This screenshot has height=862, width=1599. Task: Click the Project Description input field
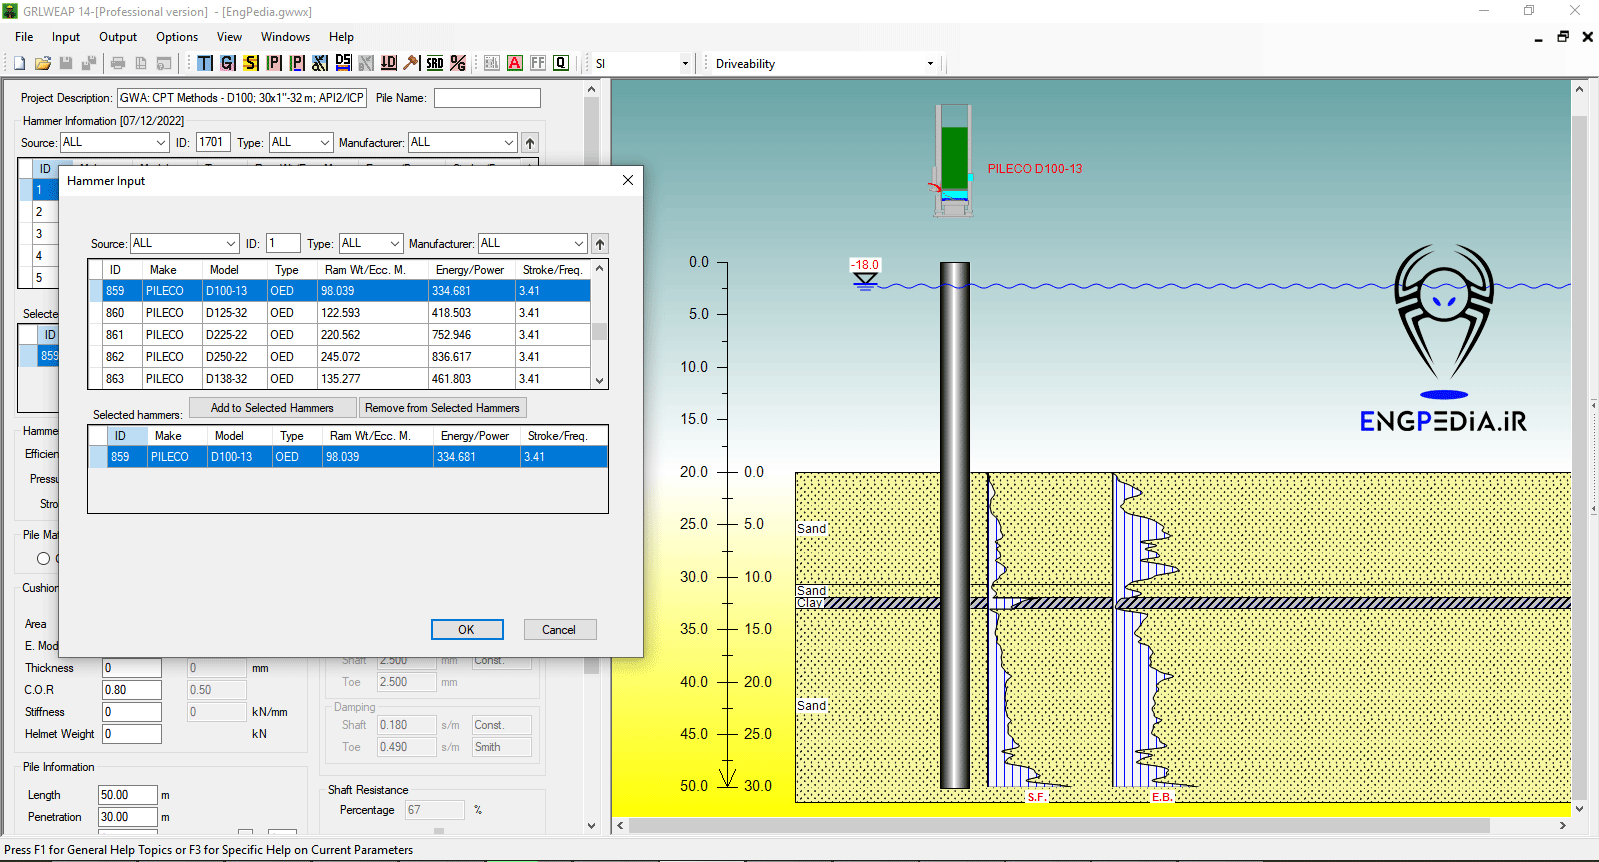[x=242, y=98]
